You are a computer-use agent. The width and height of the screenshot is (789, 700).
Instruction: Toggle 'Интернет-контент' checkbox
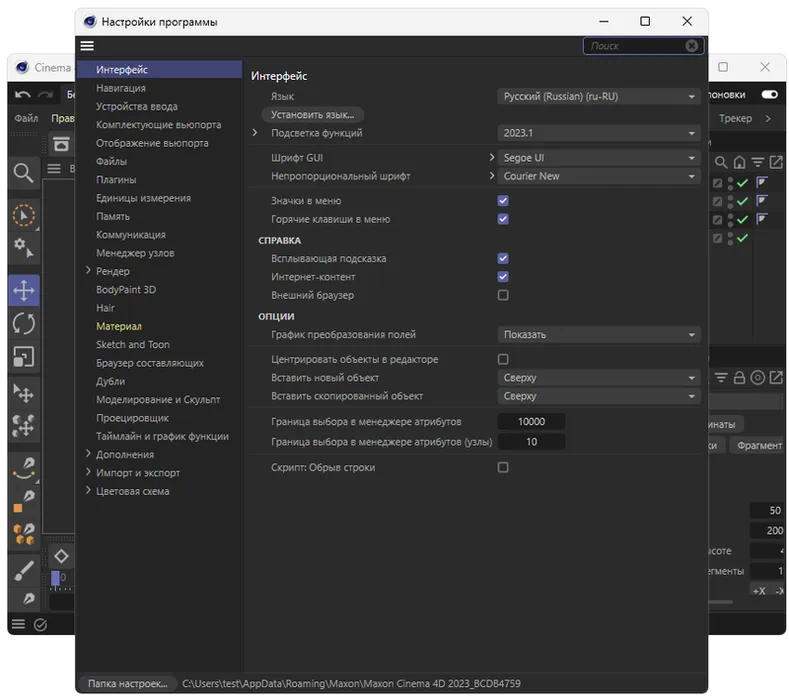[x=503, y=277]
